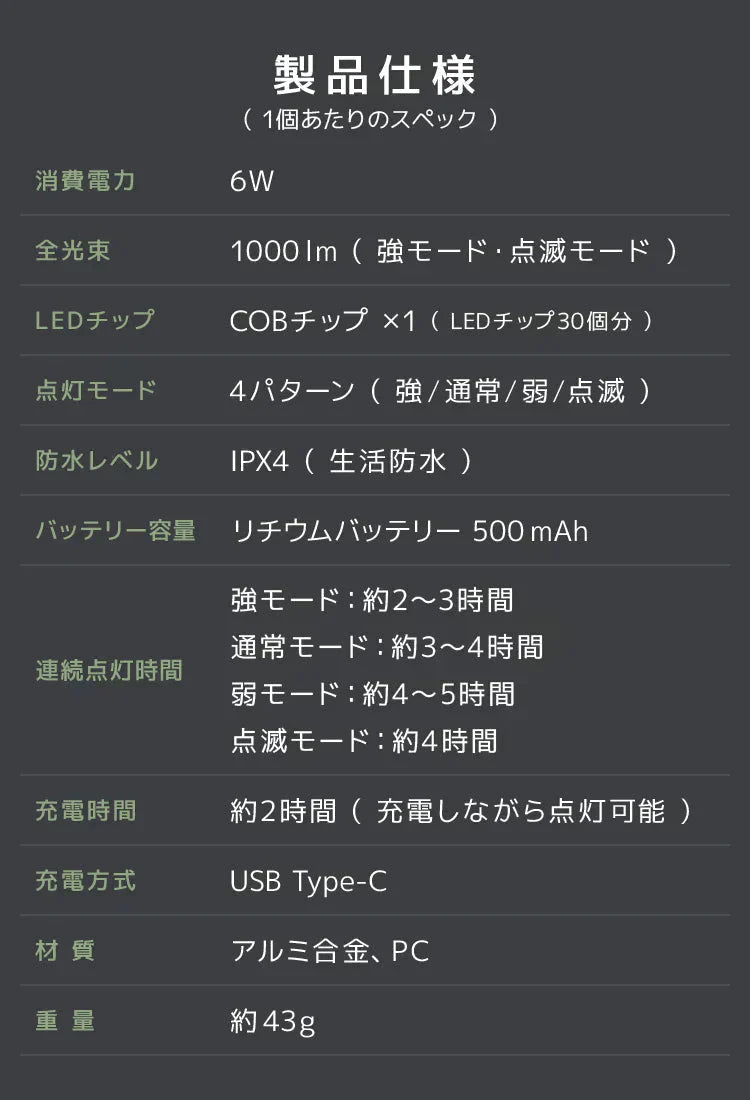Click the 1000lm brightness value
This screenshot has height=1100, width=750.
pyautogui.click(x=454, y=251)
